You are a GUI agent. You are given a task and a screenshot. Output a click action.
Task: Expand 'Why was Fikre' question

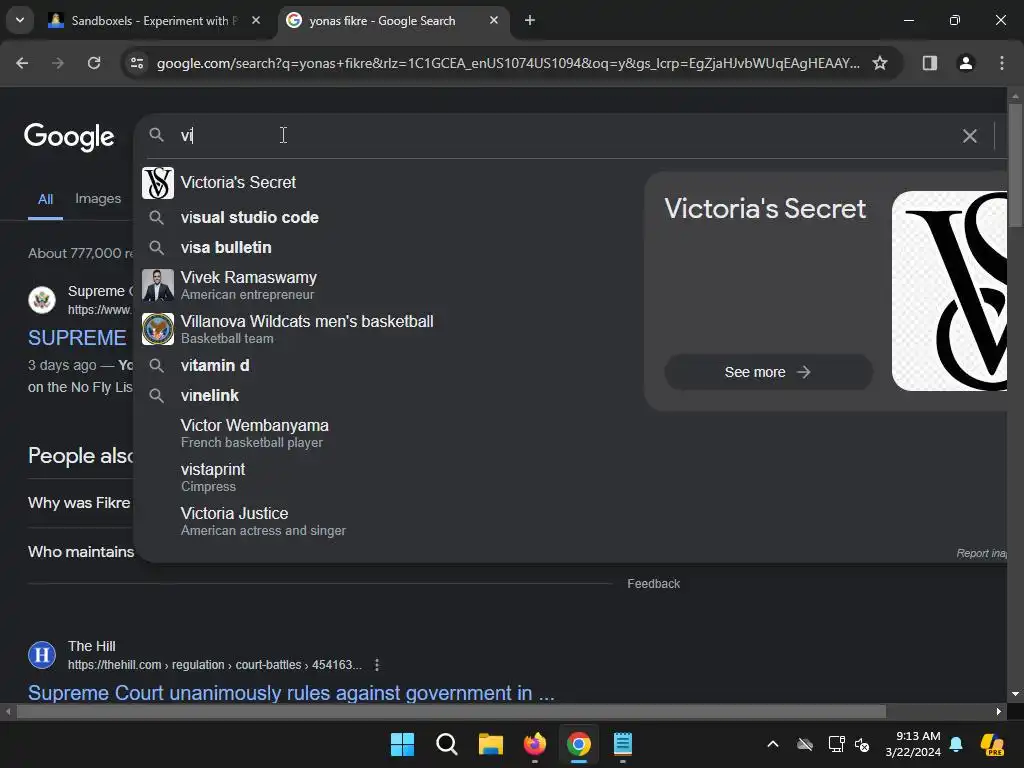(x=79, y=503)
